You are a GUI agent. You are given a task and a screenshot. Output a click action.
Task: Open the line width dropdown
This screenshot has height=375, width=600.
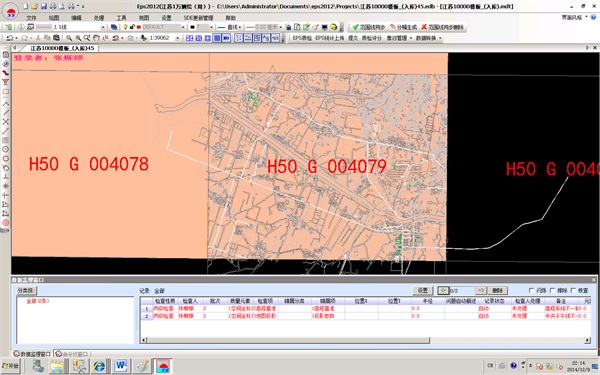pos(280,27)
